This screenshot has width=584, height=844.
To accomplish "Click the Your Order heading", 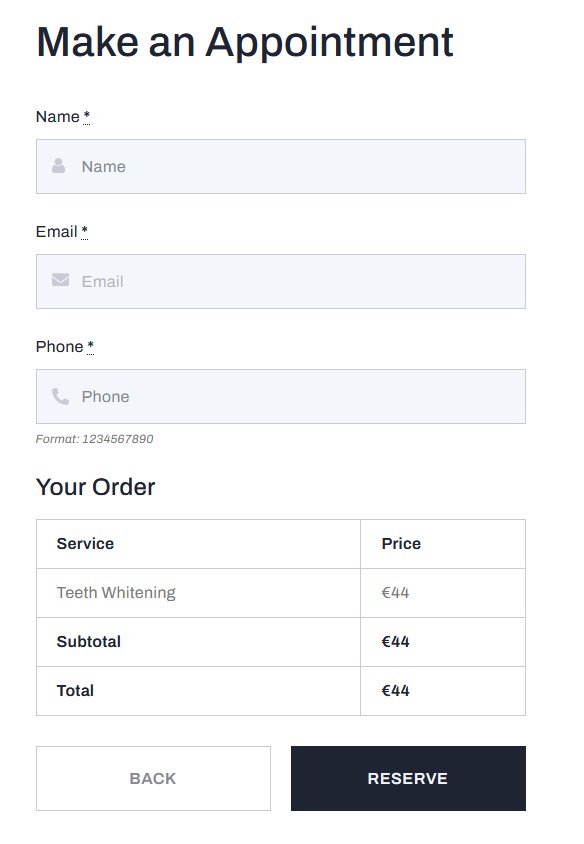I will pyautogui.click(x=96, y=487).
